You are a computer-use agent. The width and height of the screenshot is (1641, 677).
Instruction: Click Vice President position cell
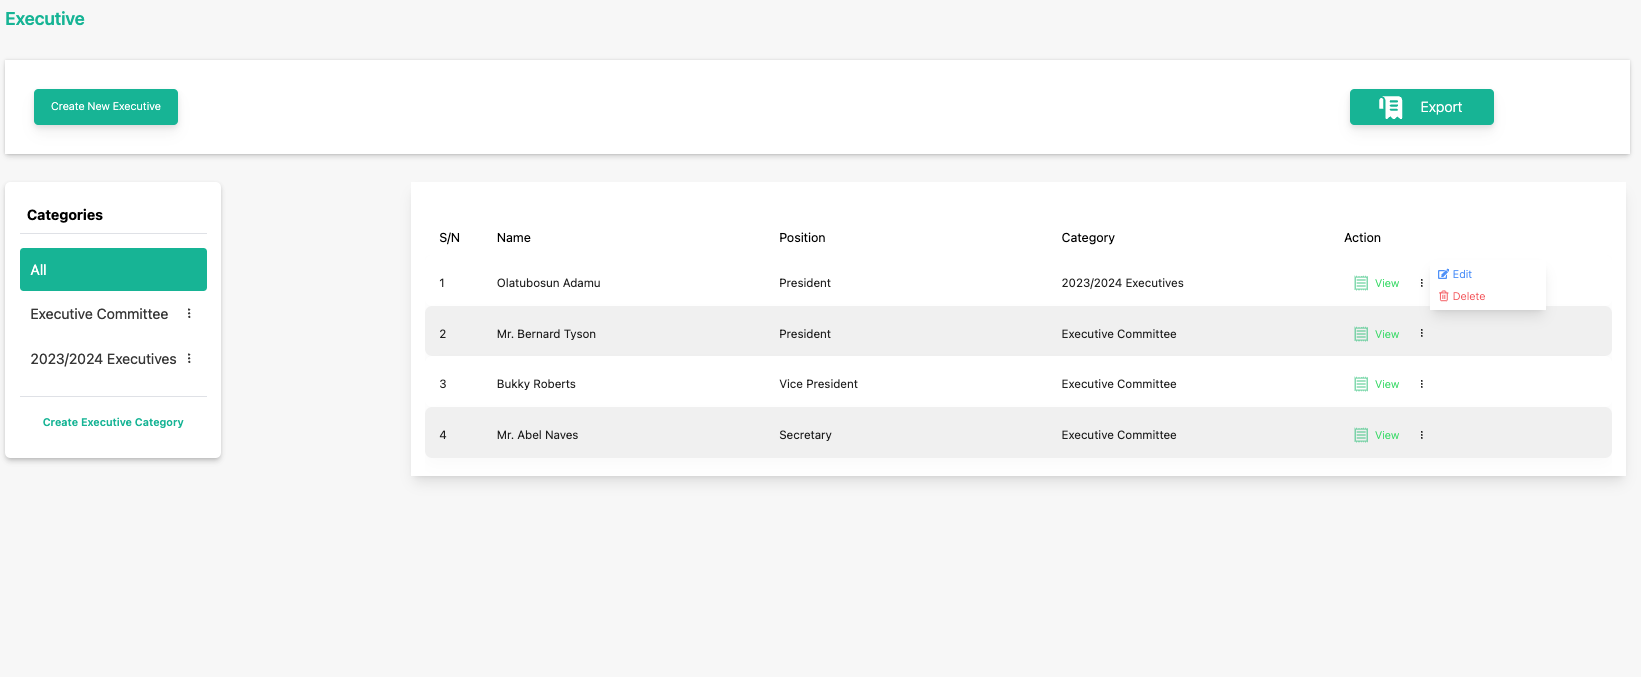pos(818,384)
